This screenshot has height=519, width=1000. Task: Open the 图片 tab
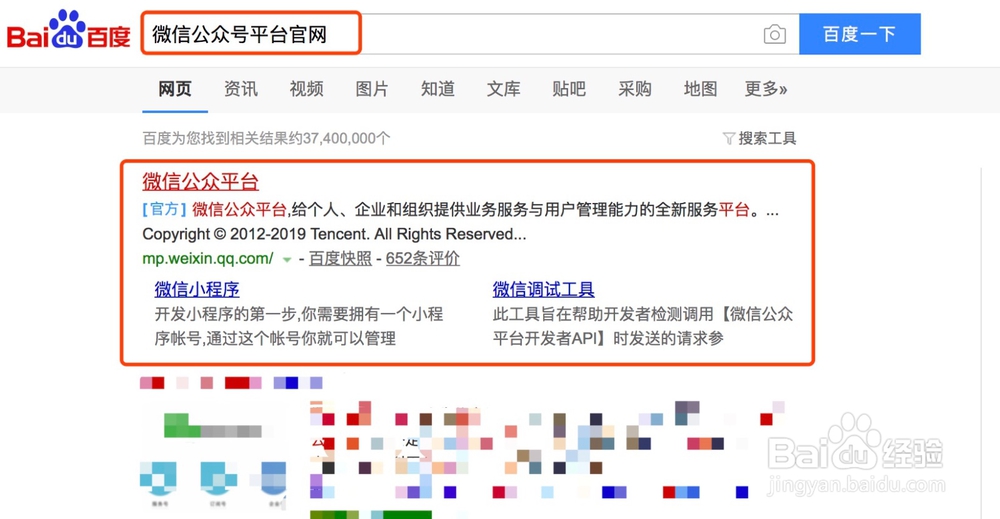pyautogui.click(x=372, y=89)
